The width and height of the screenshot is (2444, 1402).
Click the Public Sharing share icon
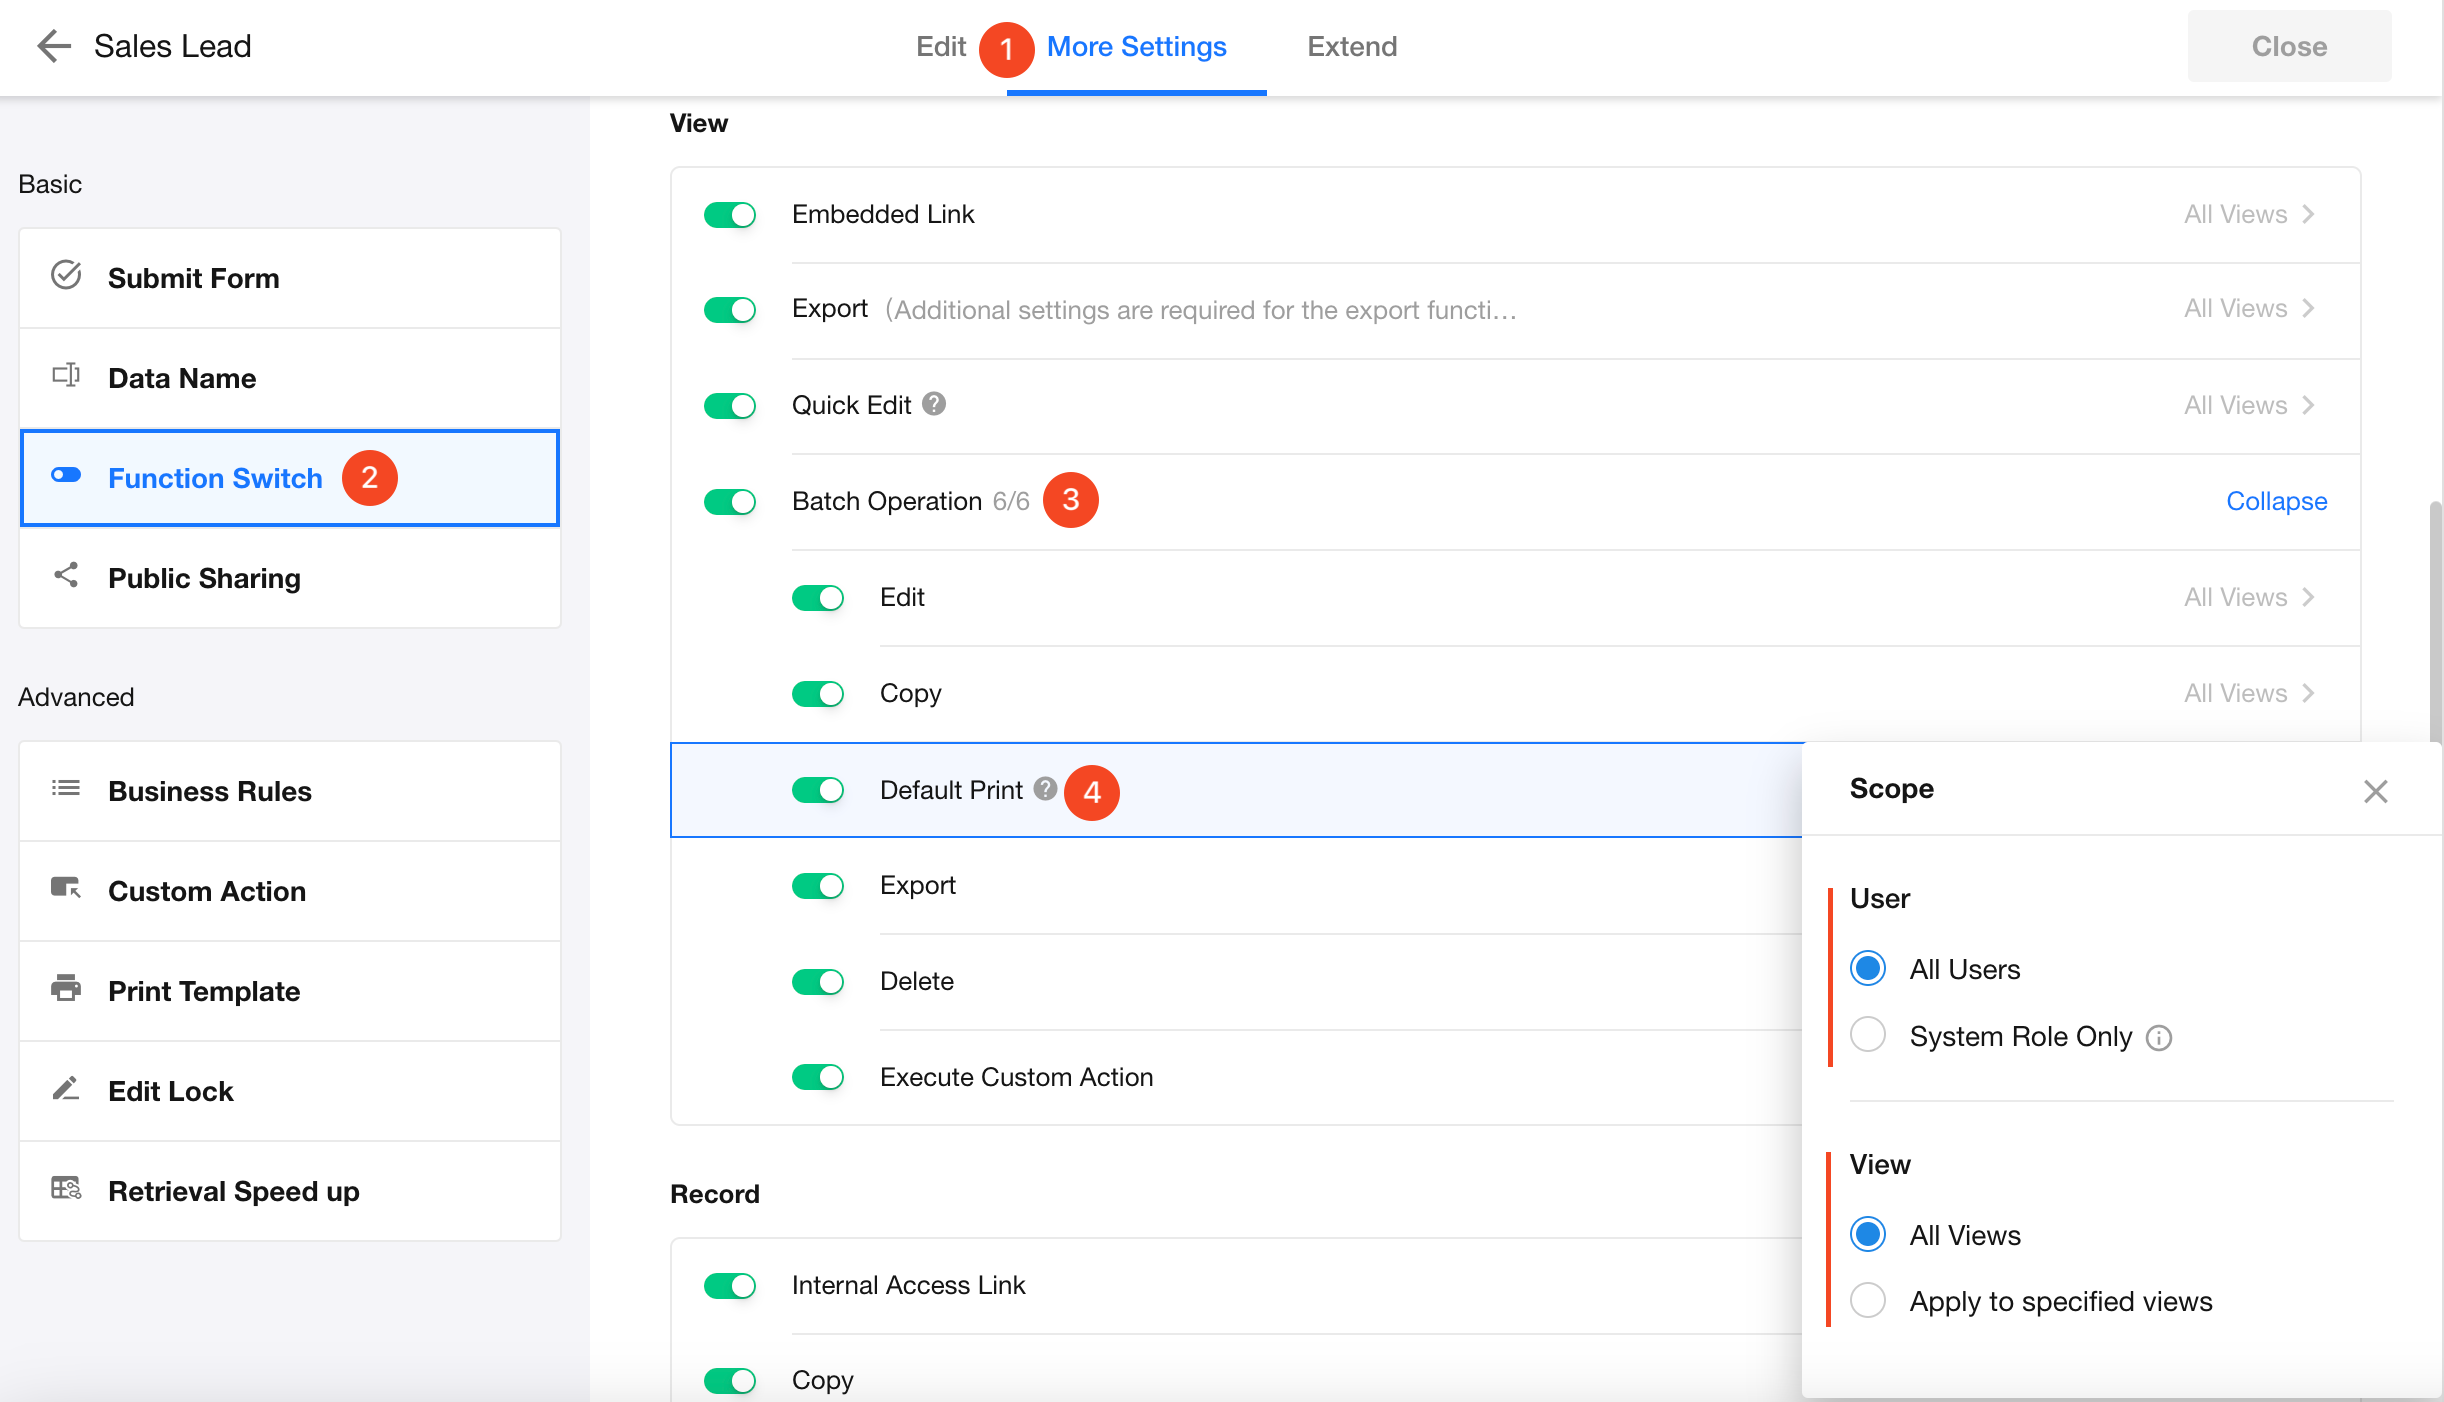click(66, 575)
